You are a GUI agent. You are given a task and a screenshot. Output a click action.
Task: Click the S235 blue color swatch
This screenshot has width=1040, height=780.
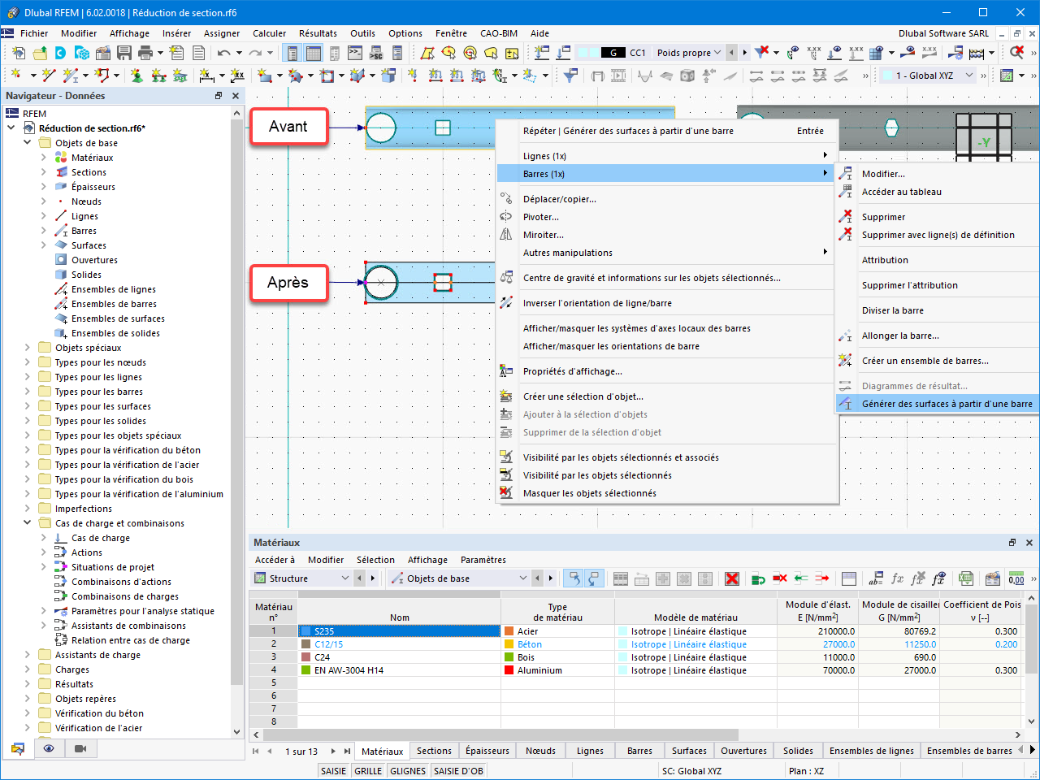(306, 631)
